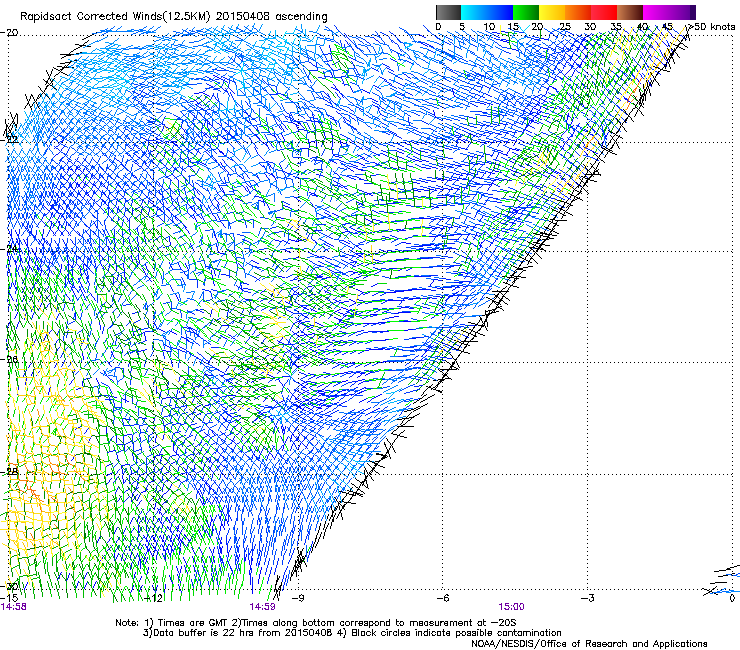The width and height of the screenshot is (740, 650).
Task: Click the -3 longitude axis label
Action: (x=587, y=598)
